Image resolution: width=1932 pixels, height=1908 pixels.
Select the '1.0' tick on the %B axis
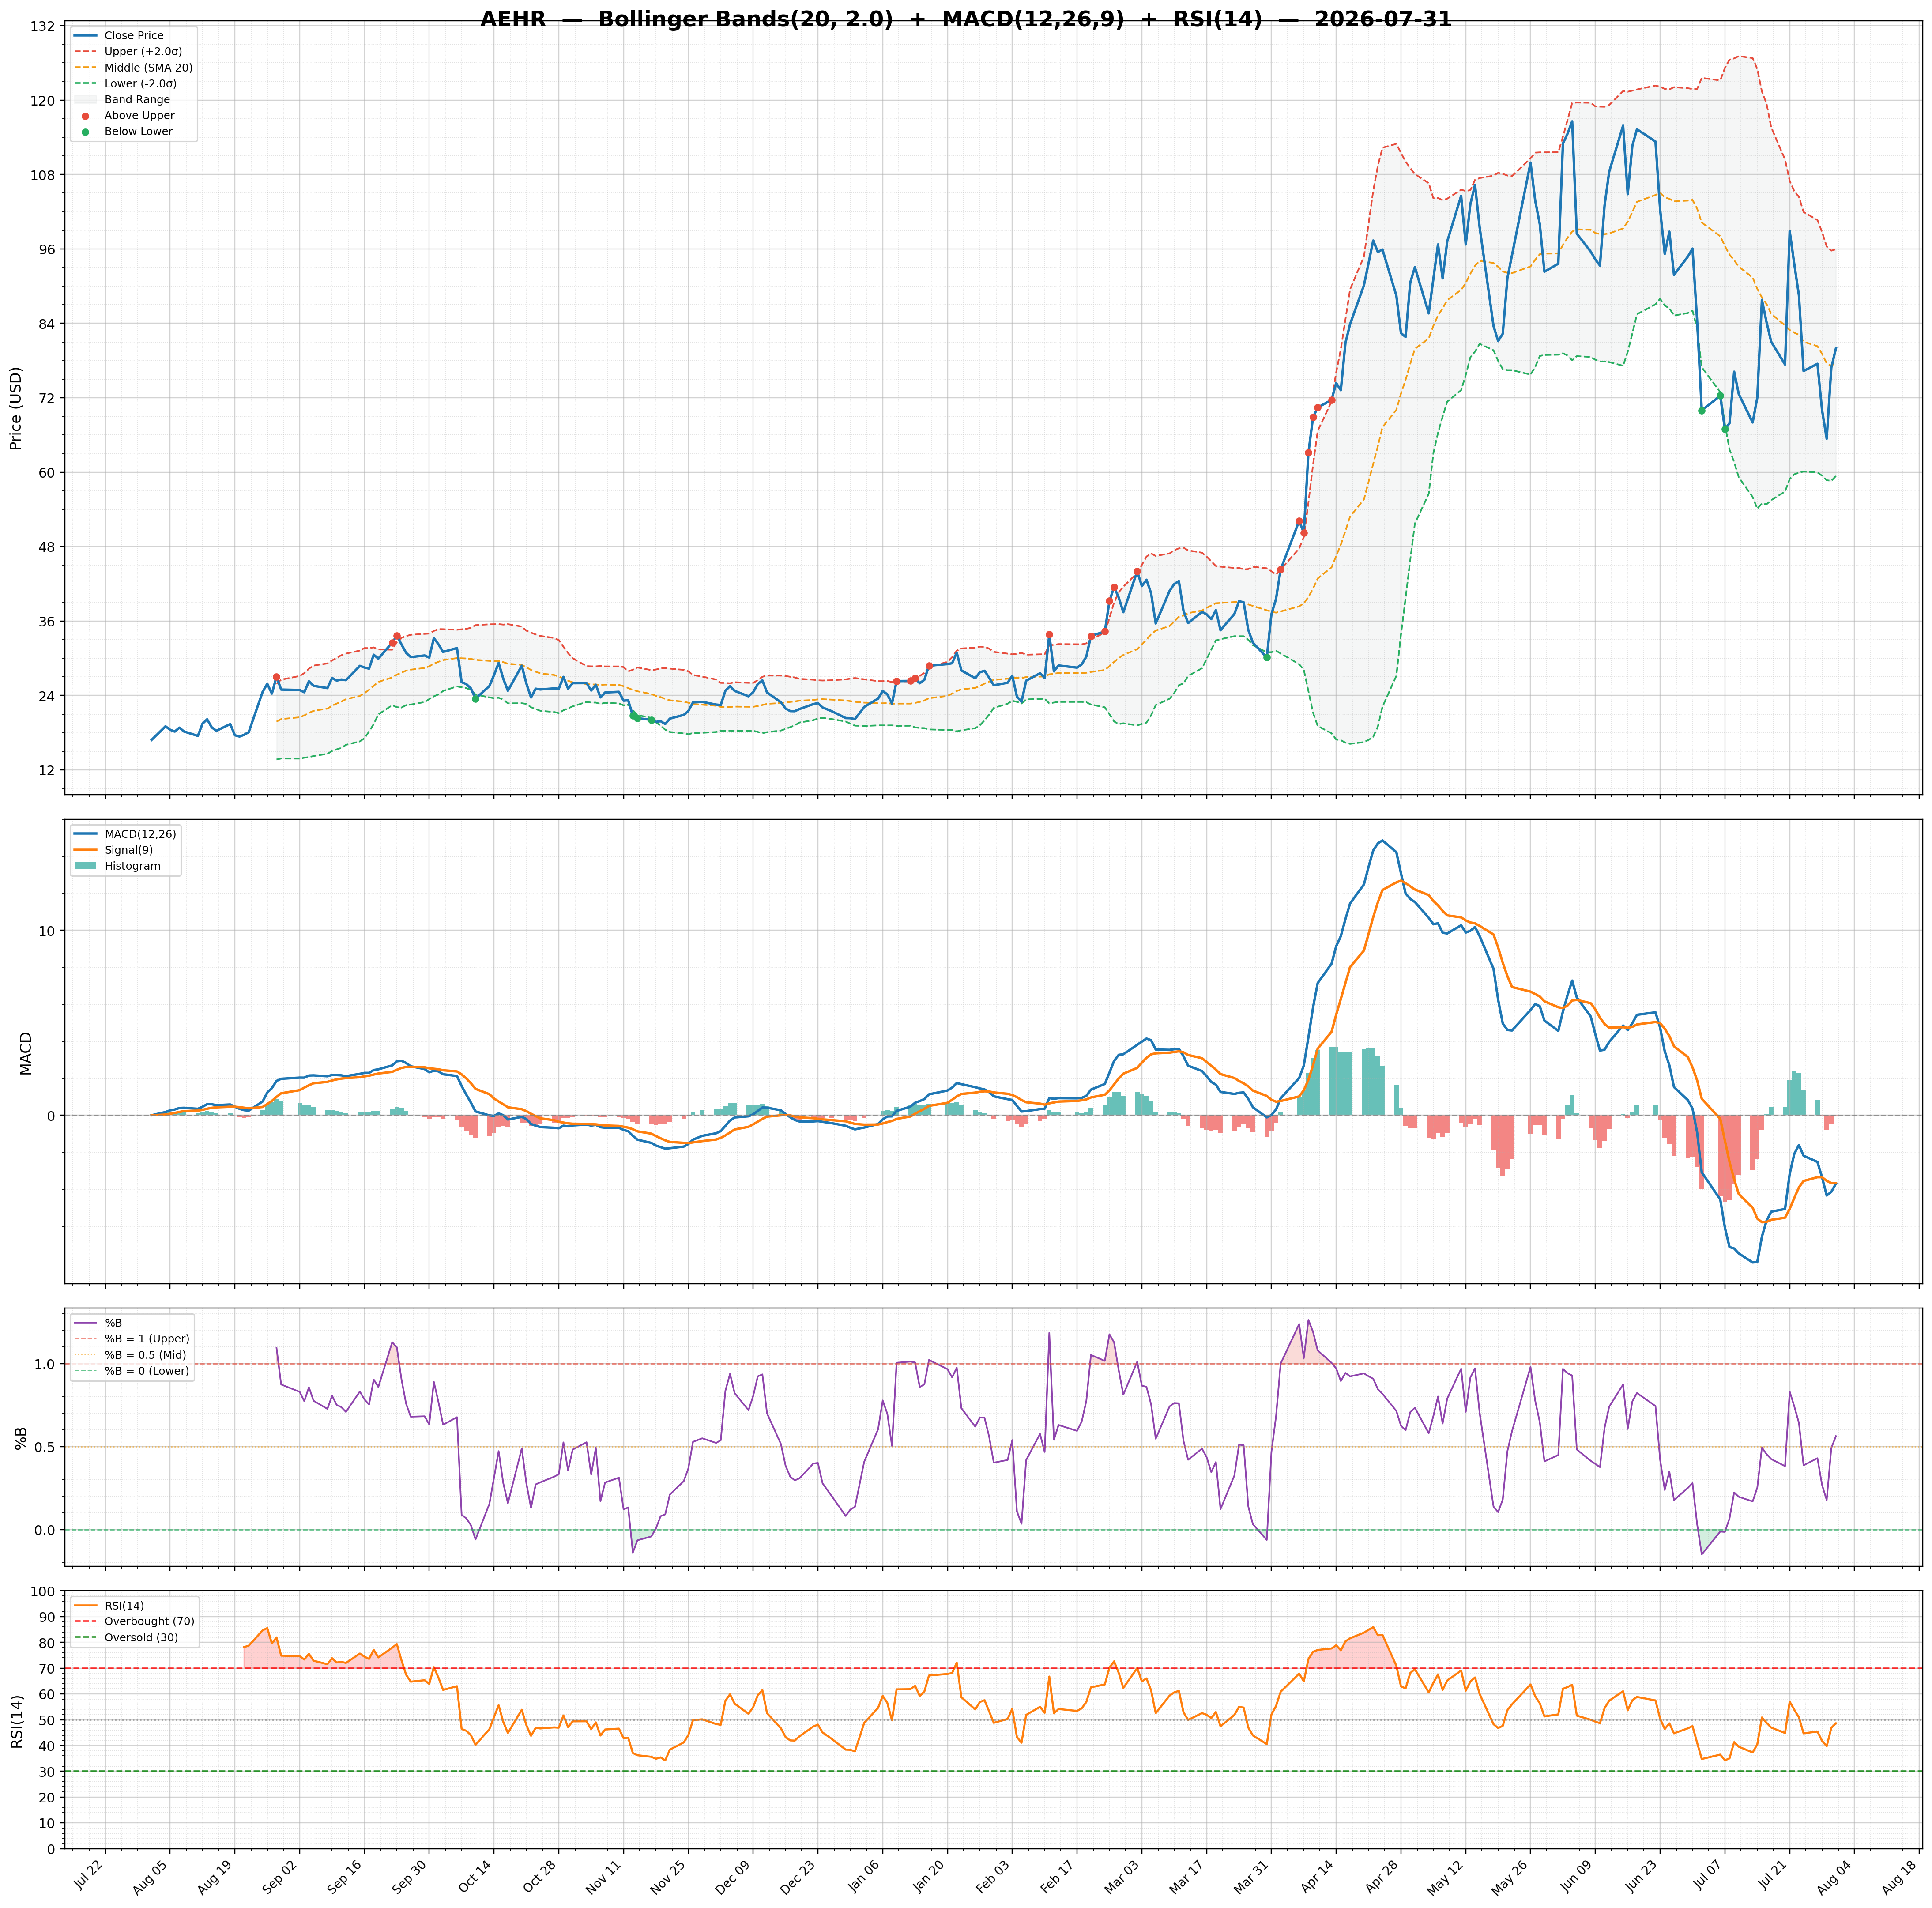[44, 1364]
